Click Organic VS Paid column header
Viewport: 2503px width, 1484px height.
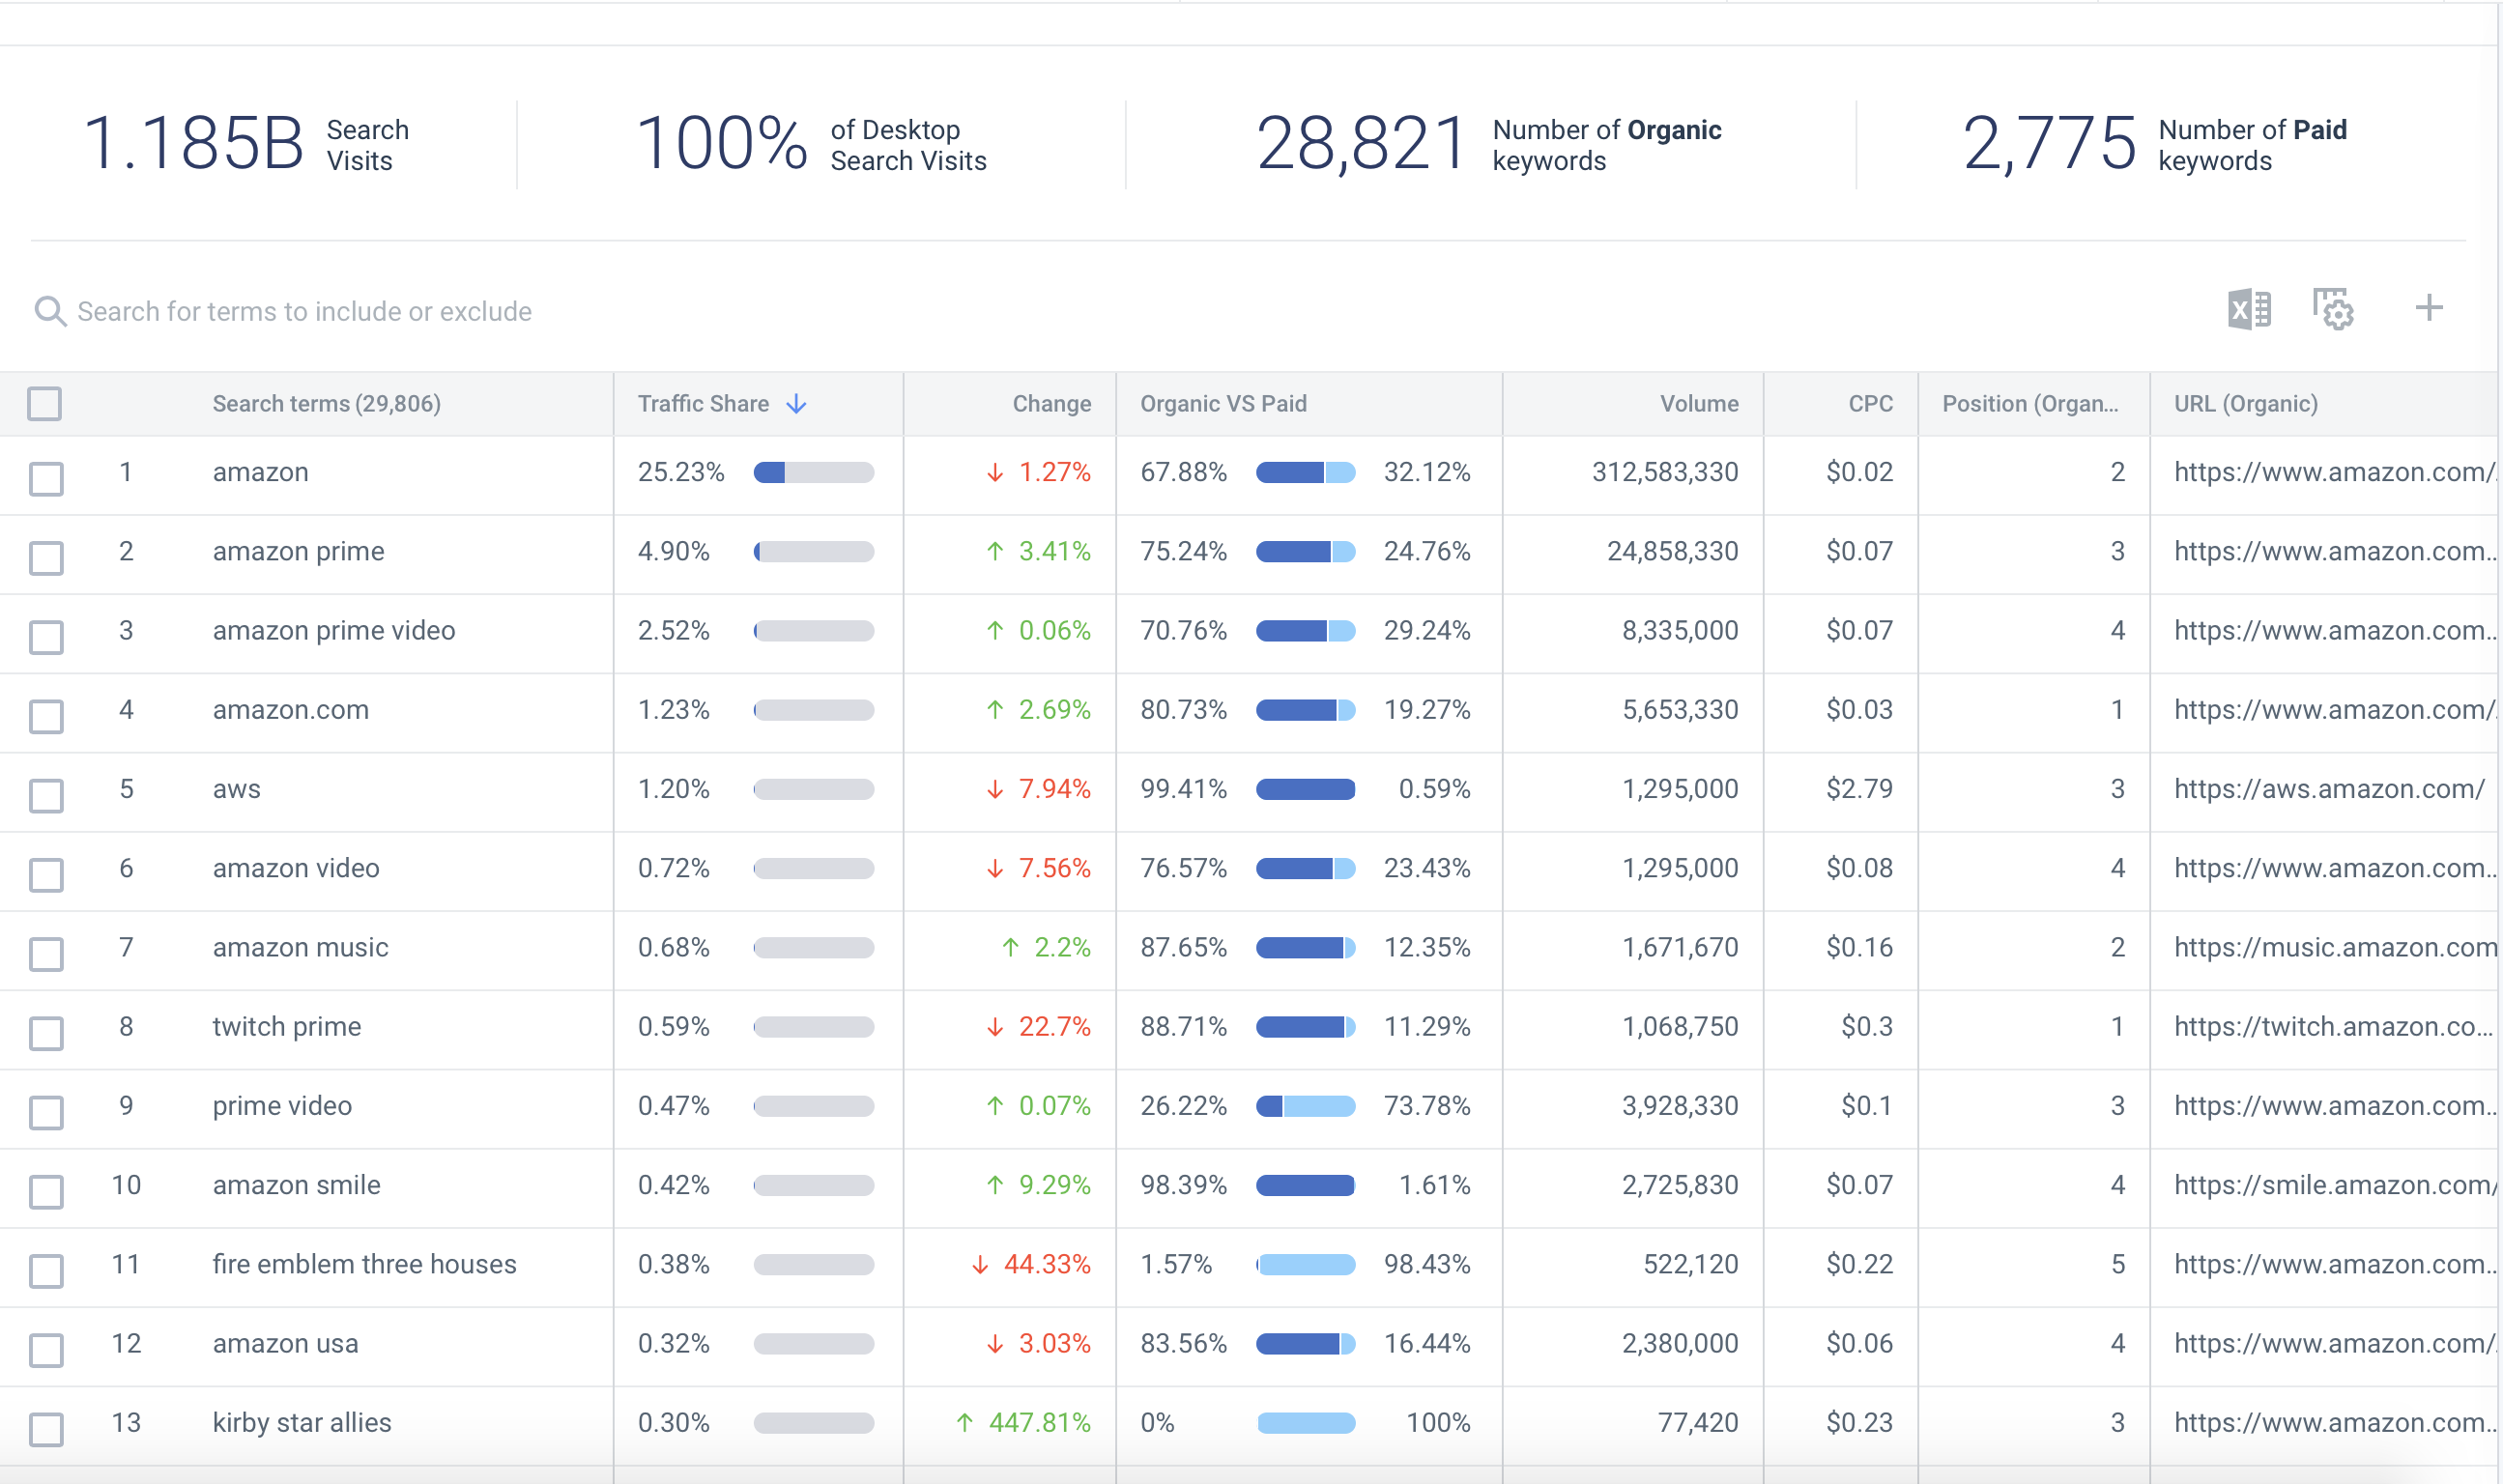[x=1223, y=404]
